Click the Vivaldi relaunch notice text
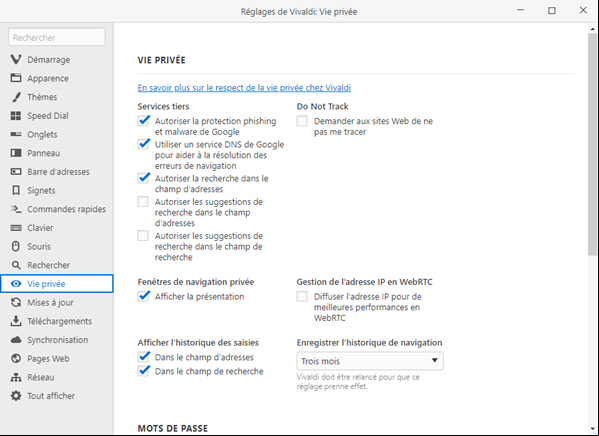 tap(358, 381)
